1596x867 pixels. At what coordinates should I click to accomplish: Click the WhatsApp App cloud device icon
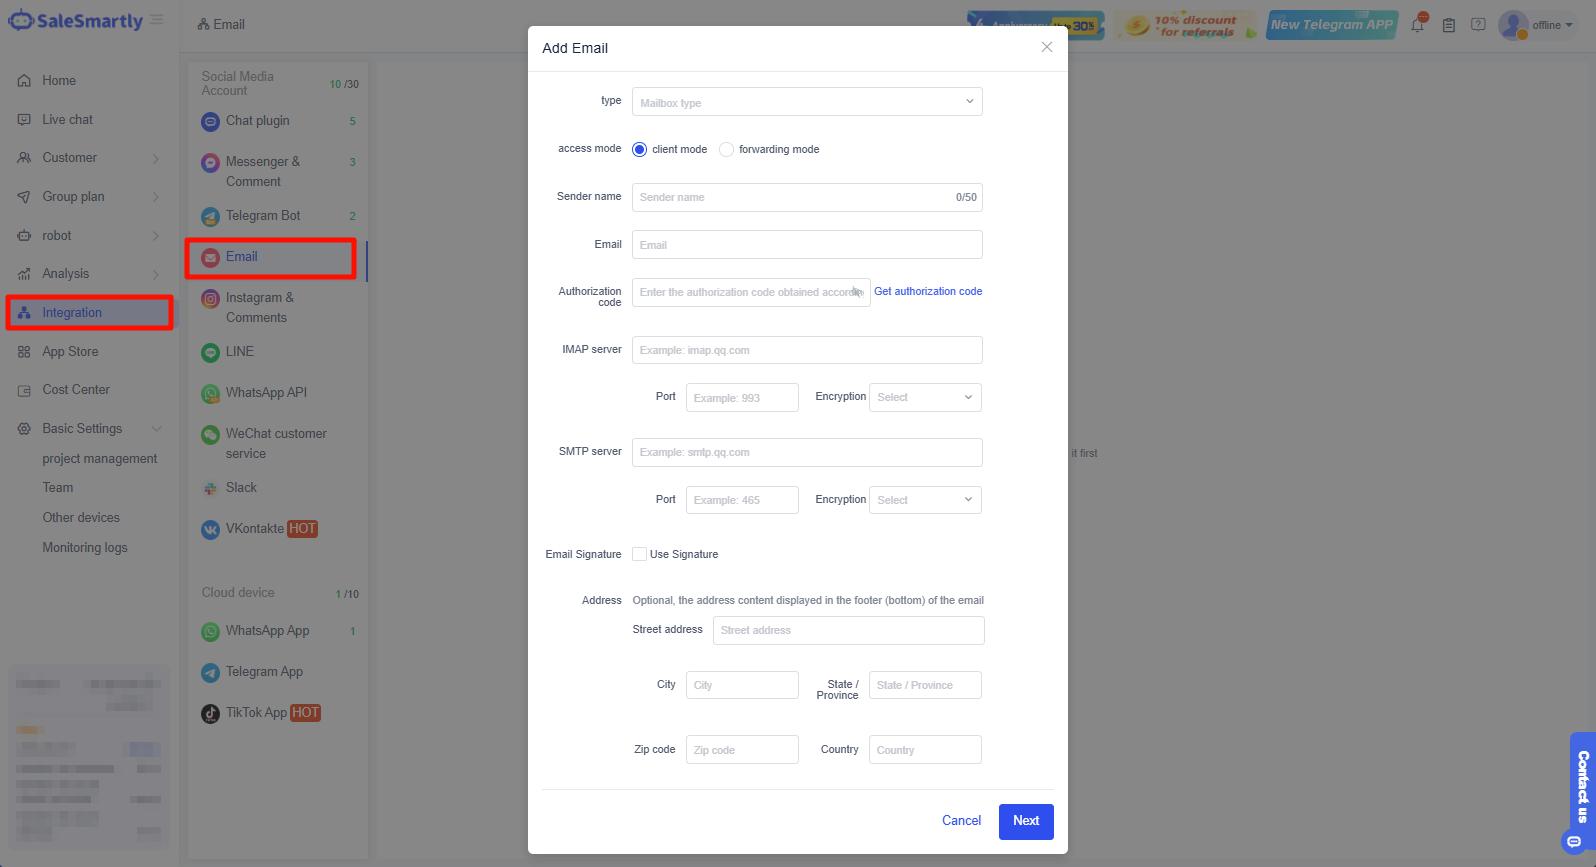tap(210, 631)
